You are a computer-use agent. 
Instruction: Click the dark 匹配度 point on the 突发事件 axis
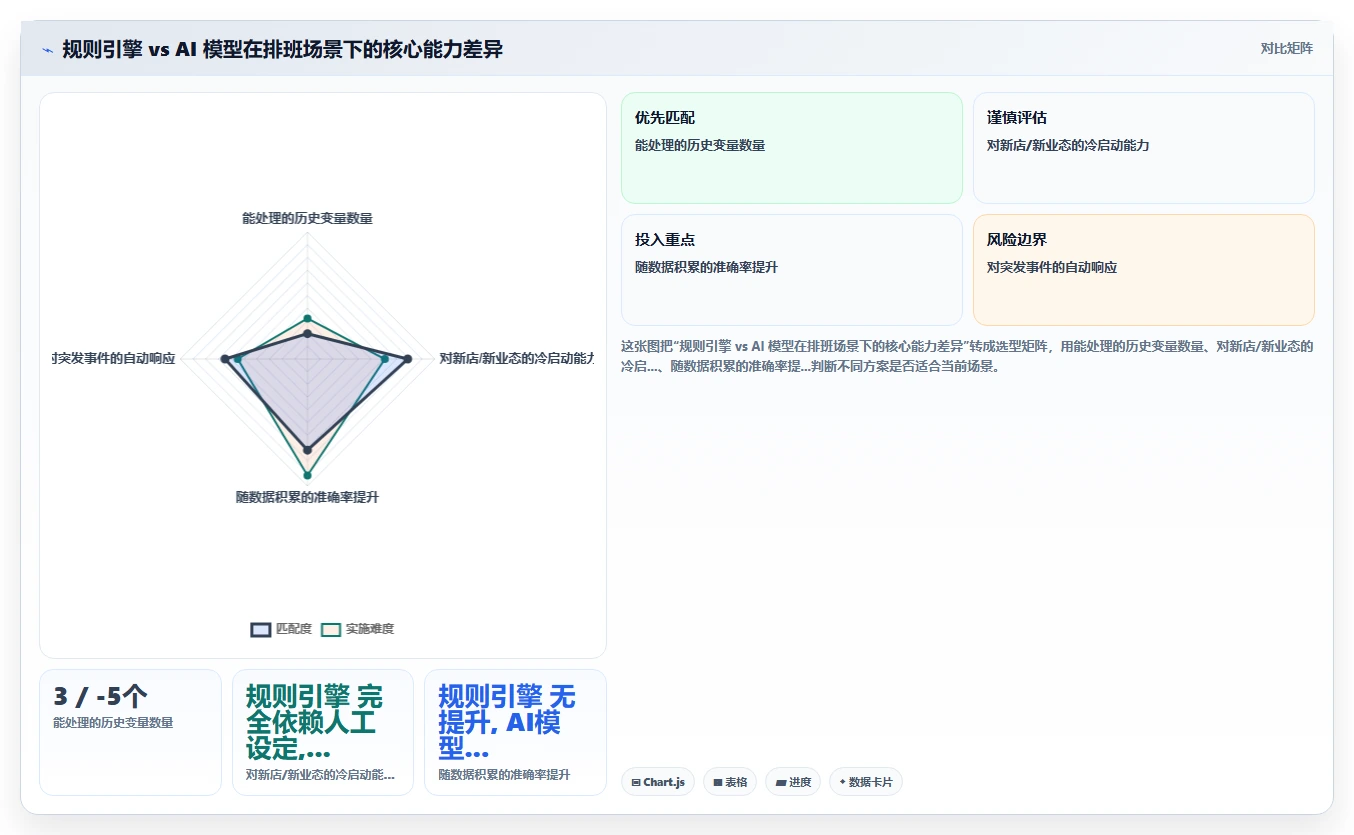(x=224, y=358)
